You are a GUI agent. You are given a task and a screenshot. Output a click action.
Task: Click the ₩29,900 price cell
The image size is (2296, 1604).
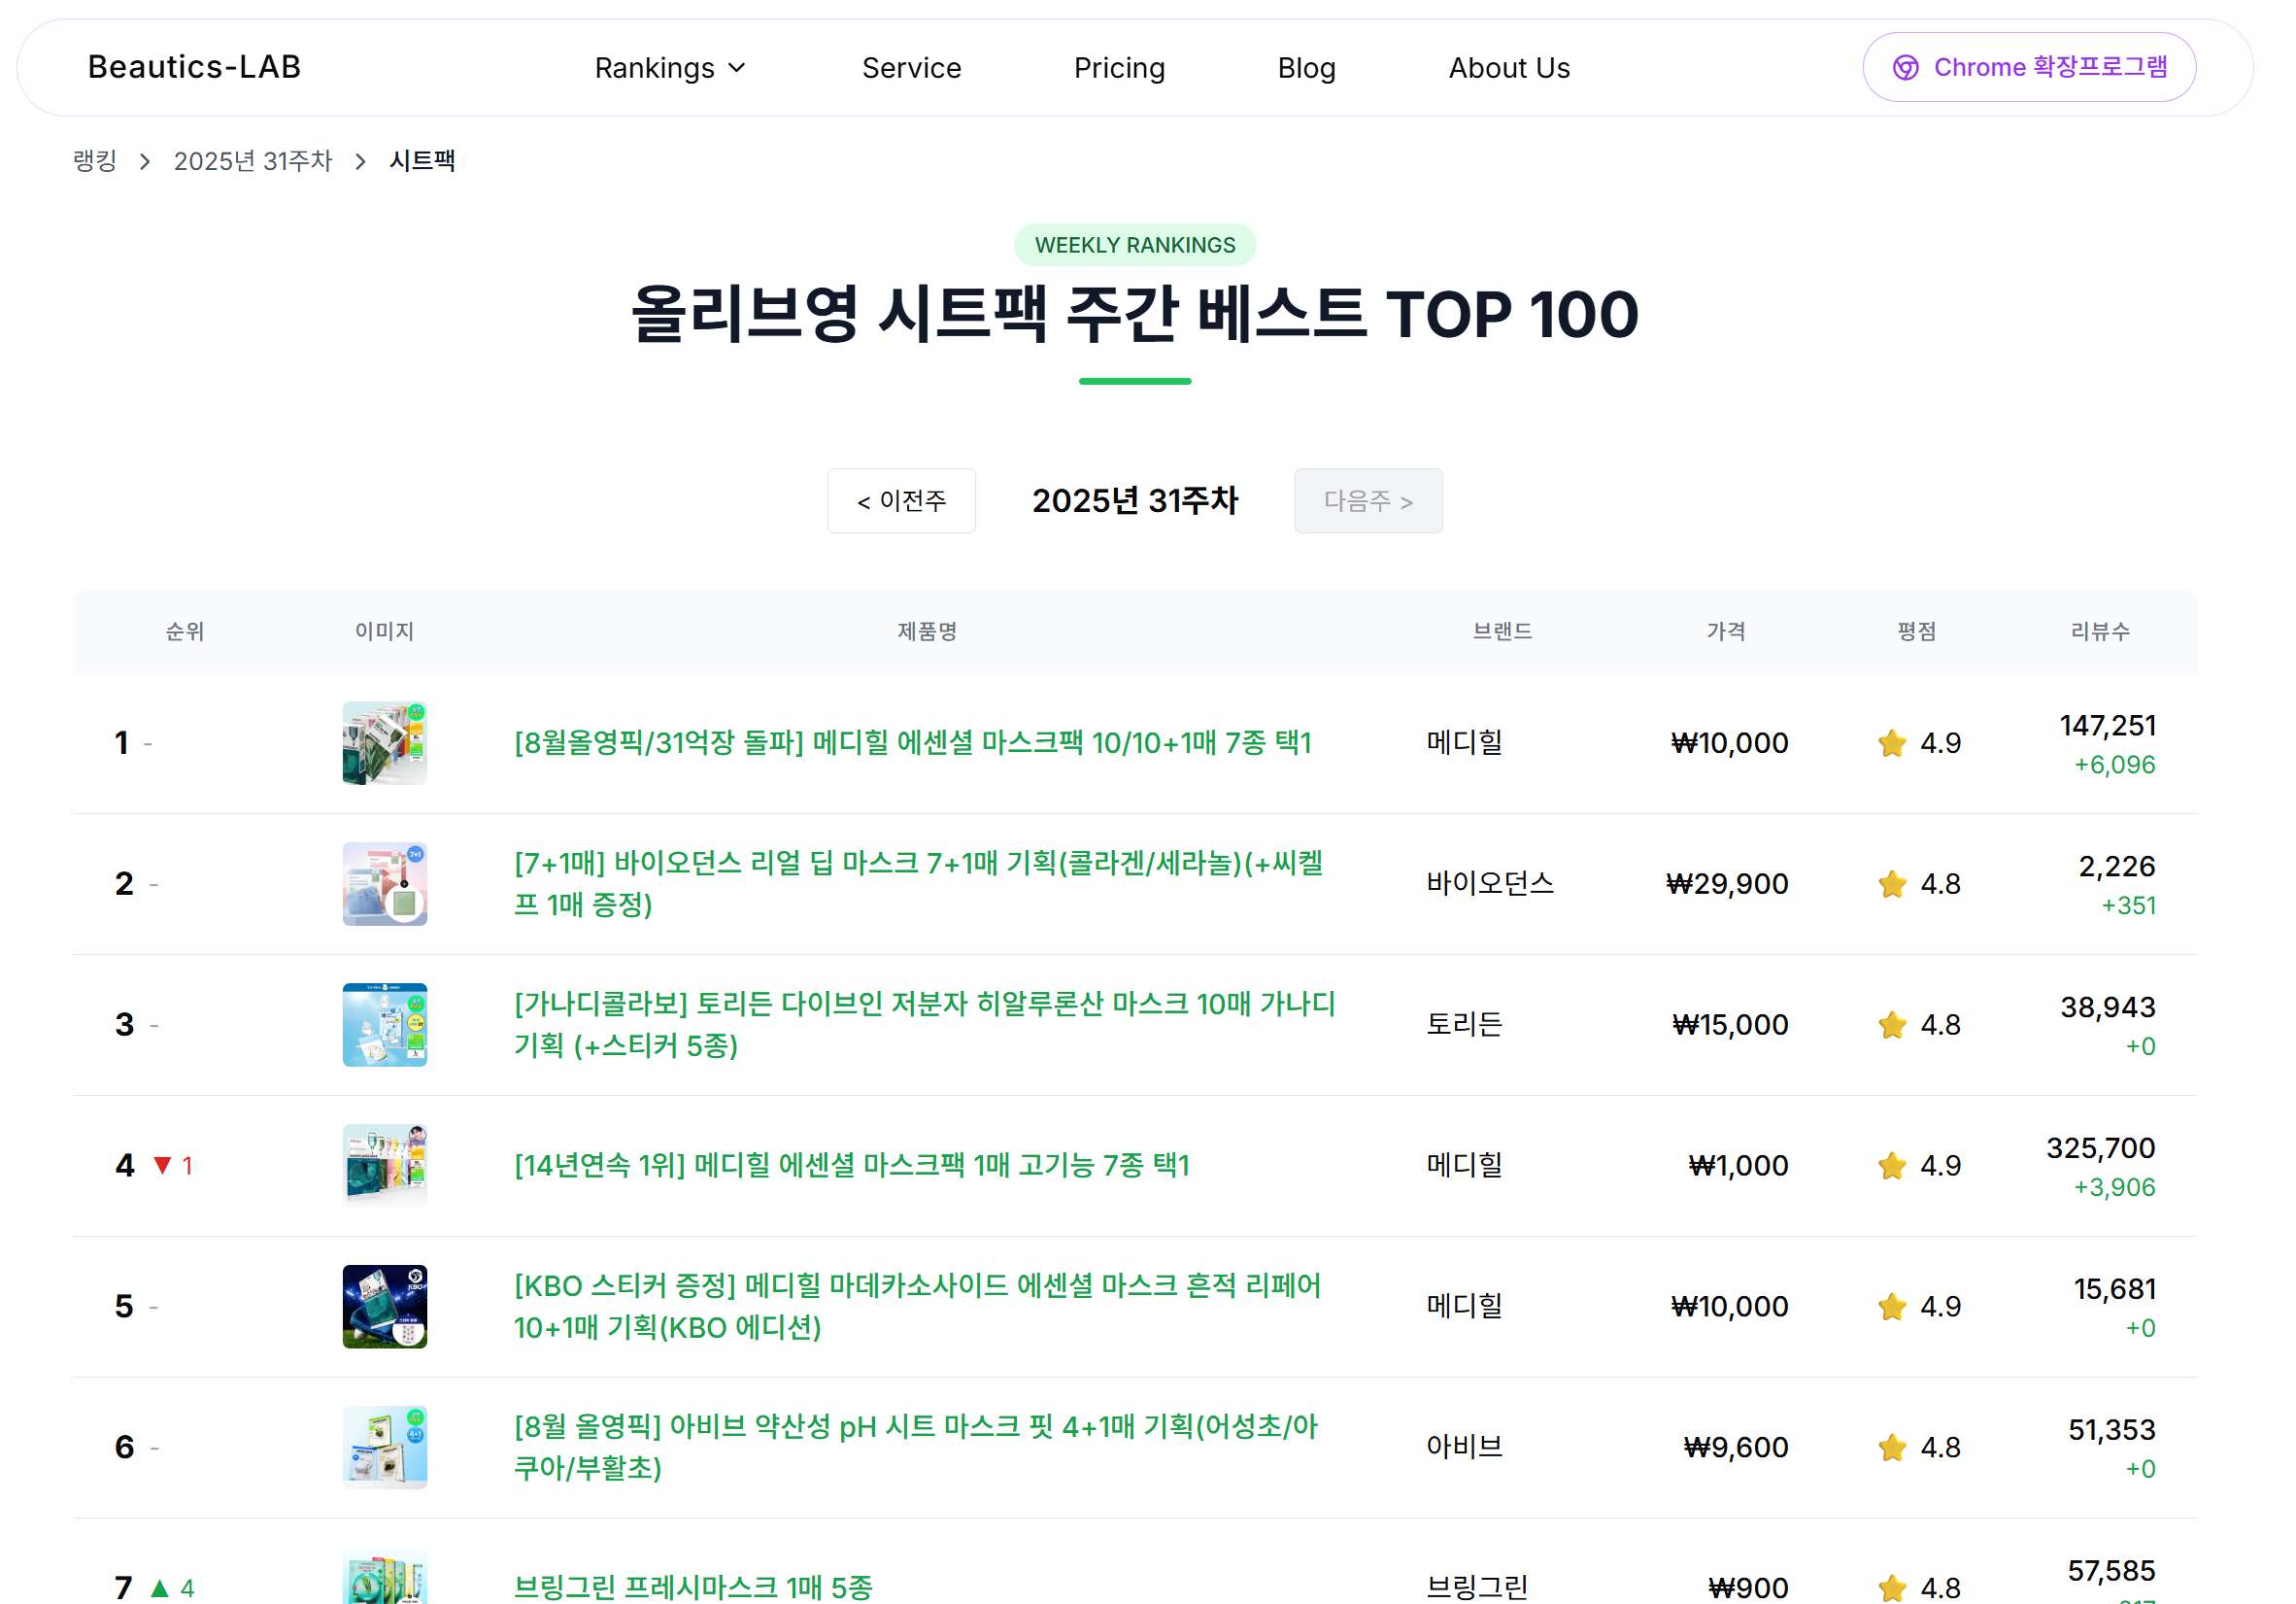coord(1727,884)
